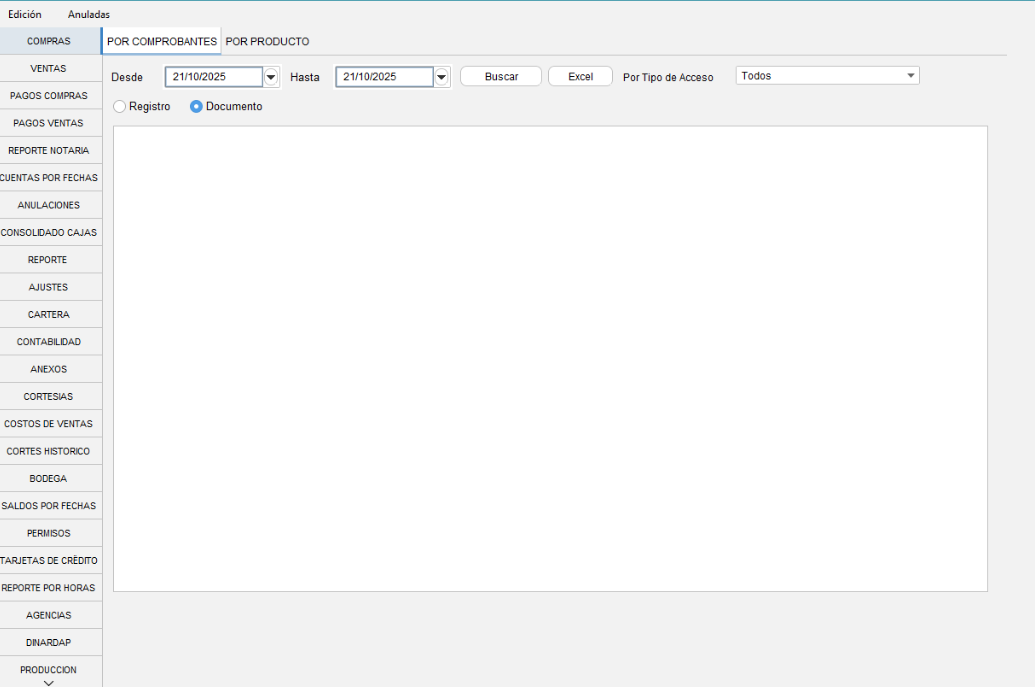Select ANULACIONES in the sidebar

pyautogui.click(x=49, y=205)
